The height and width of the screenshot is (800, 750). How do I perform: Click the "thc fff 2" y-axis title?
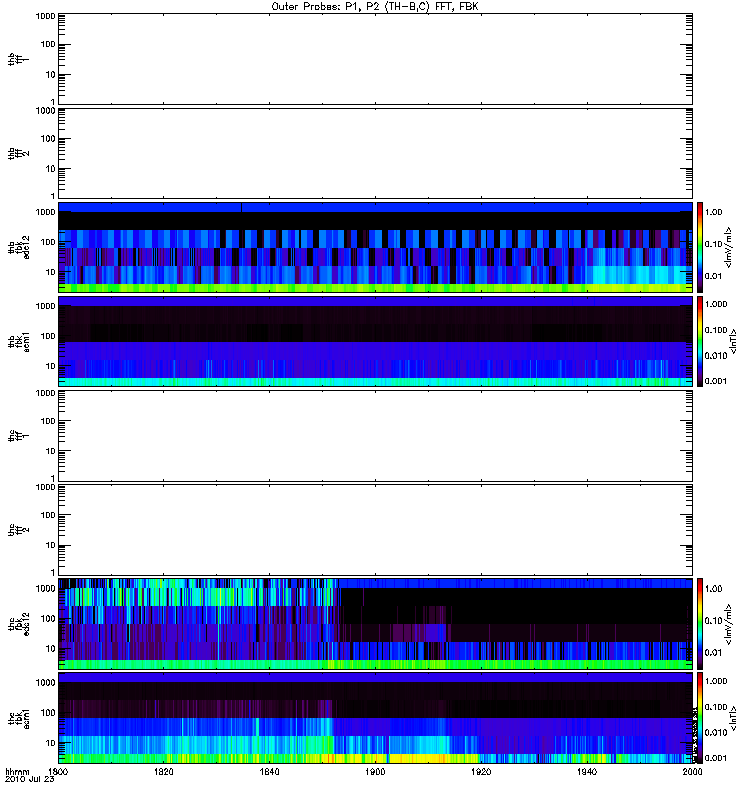[x=18, y=530]
